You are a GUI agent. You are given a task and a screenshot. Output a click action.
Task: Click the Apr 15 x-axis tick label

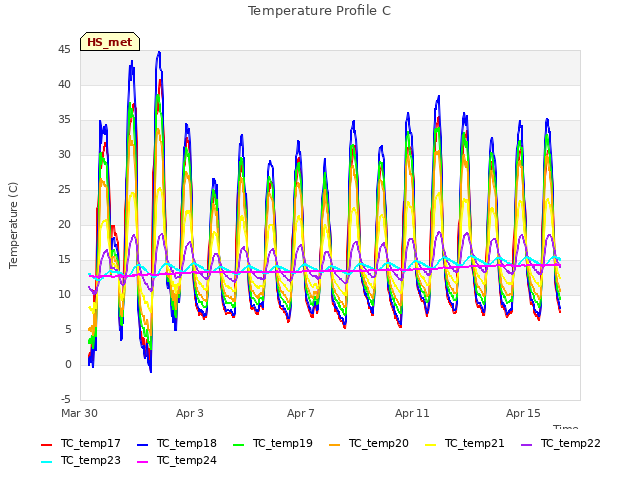[523, 413]
